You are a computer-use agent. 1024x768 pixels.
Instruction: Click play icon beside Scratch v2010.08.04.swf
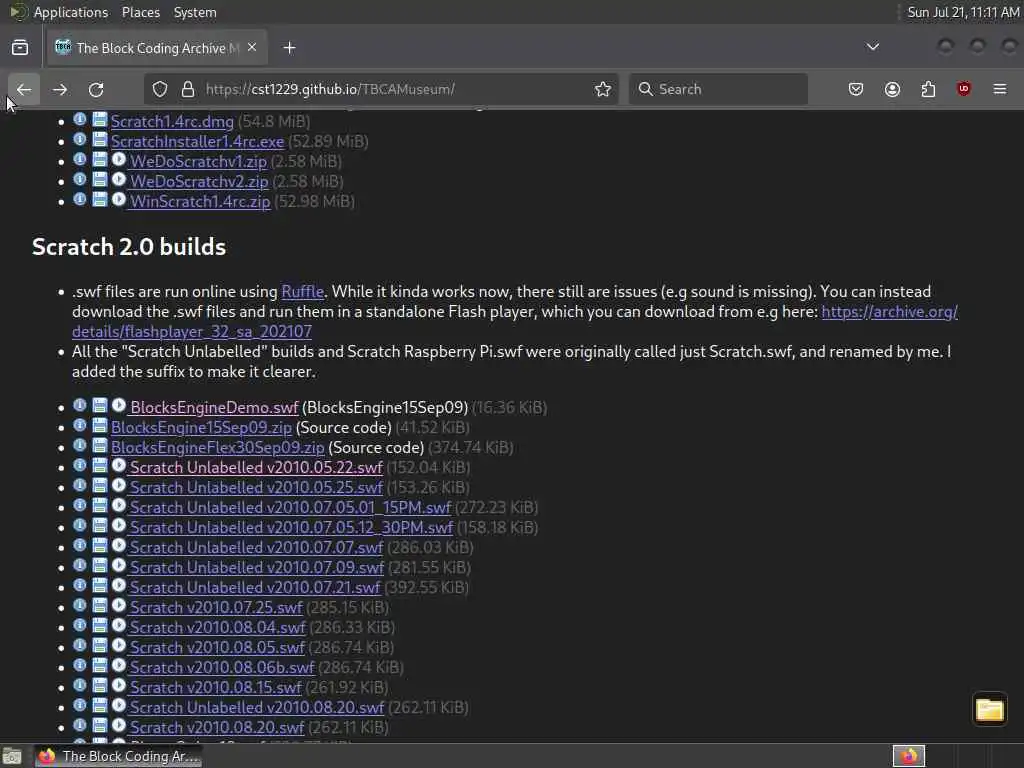[x=118, y=626]
